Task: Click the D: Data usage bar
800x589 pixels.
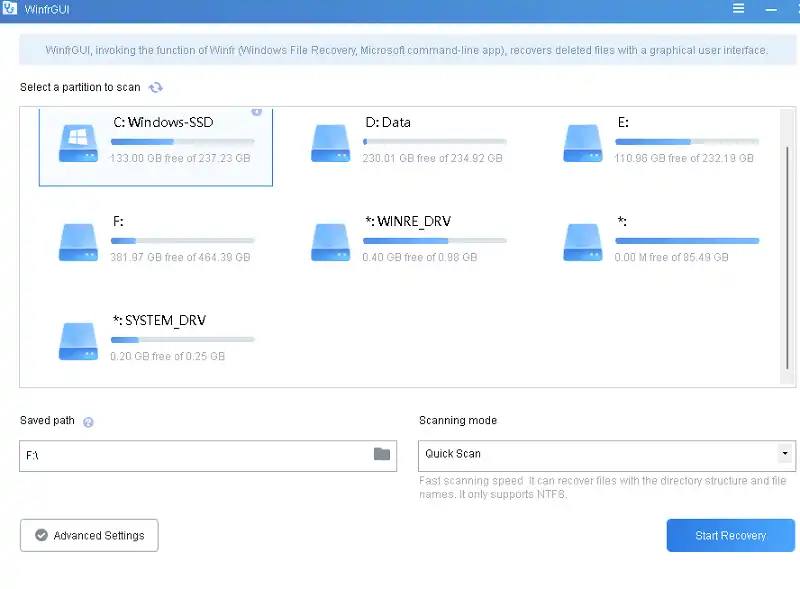Action: tap(434, 142)
